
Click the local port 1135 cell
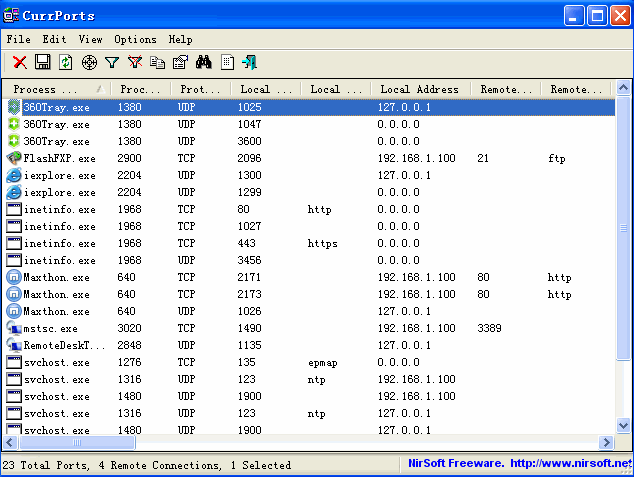coord(249,345)
